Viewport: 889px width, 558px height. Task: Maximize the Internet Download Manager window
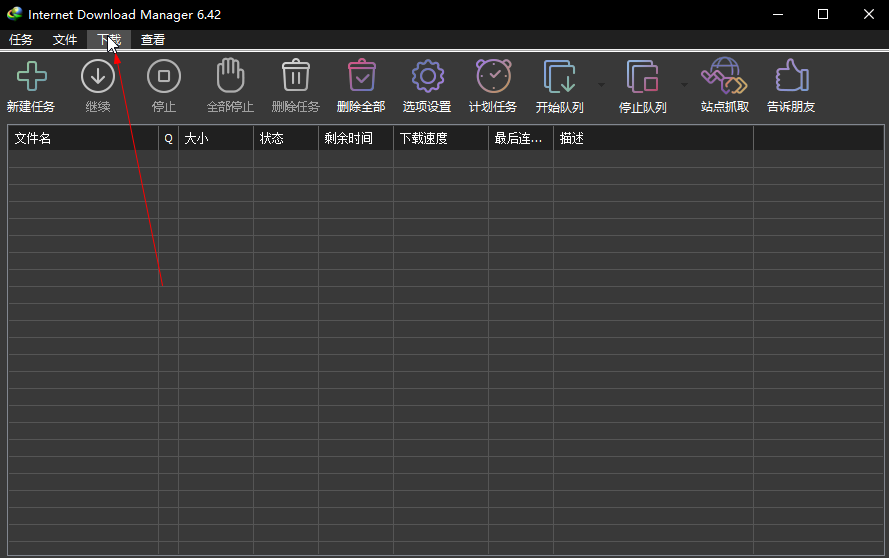click(x=823, y=15)
